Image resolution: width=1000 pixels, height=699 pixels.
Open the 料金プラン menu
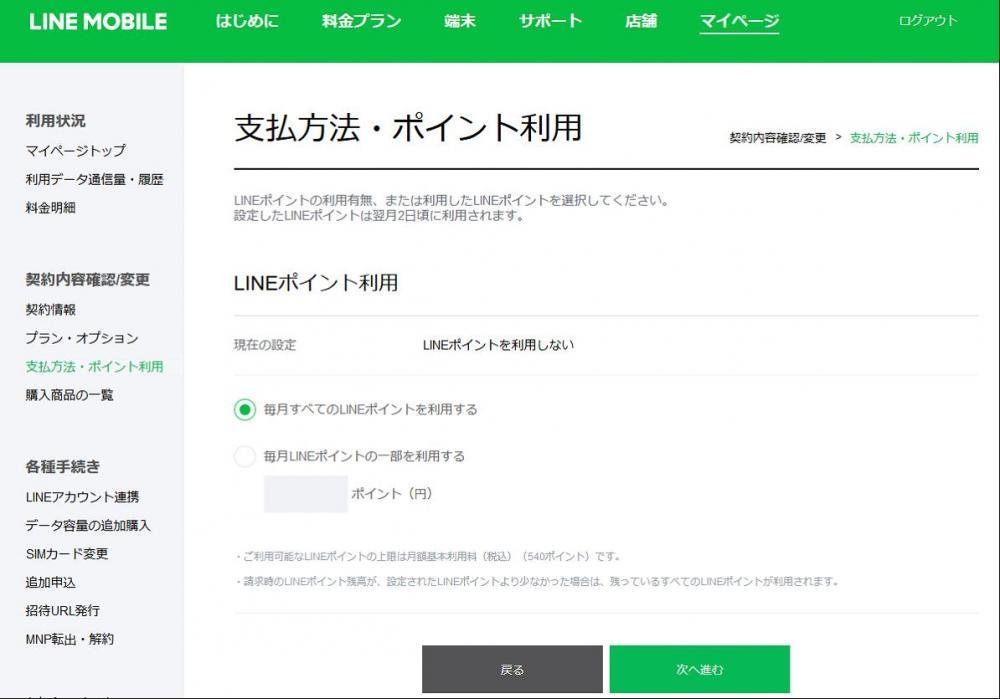[362, 21]
